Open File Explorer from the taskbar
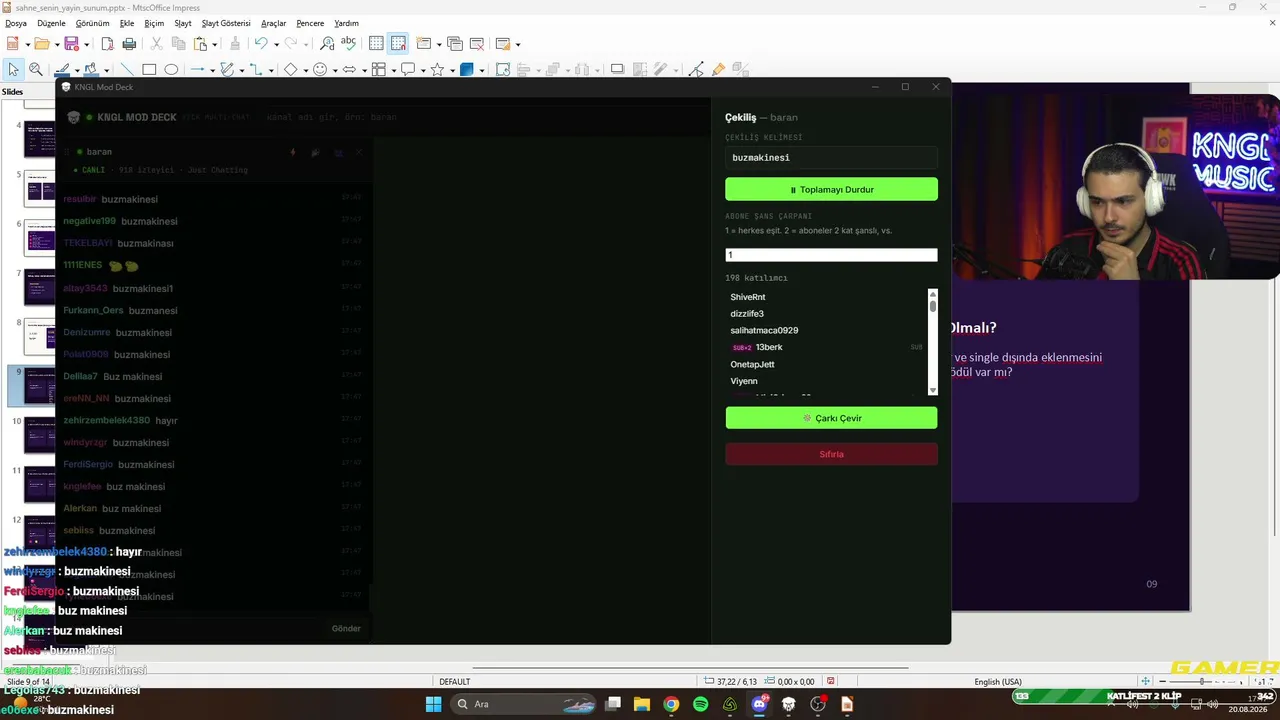1280x720 pixels. click(642, 704)
